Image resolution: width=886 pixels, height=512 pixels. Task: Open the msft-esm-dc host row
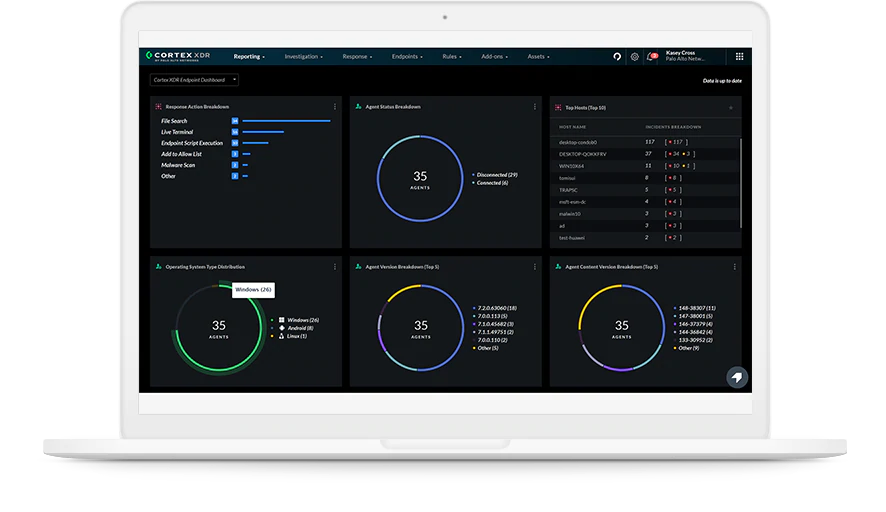click(645, 202)
